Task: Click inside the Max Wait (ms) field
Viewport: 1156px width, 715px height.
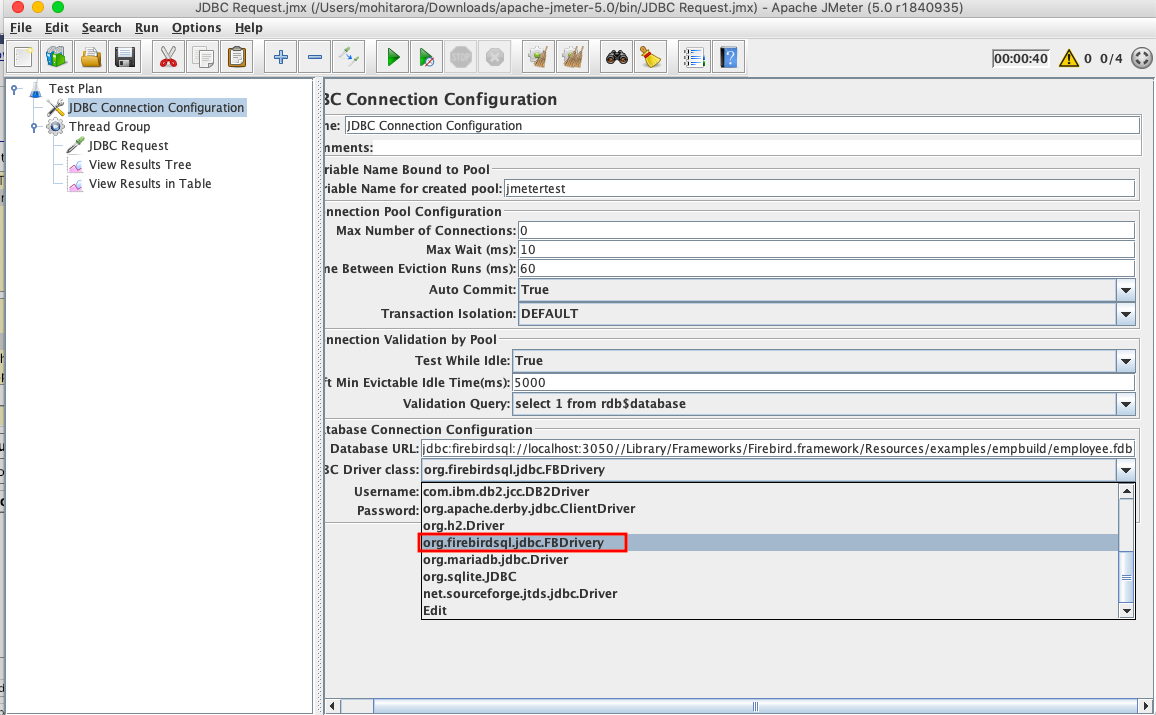Action: [x=700, y=249]
